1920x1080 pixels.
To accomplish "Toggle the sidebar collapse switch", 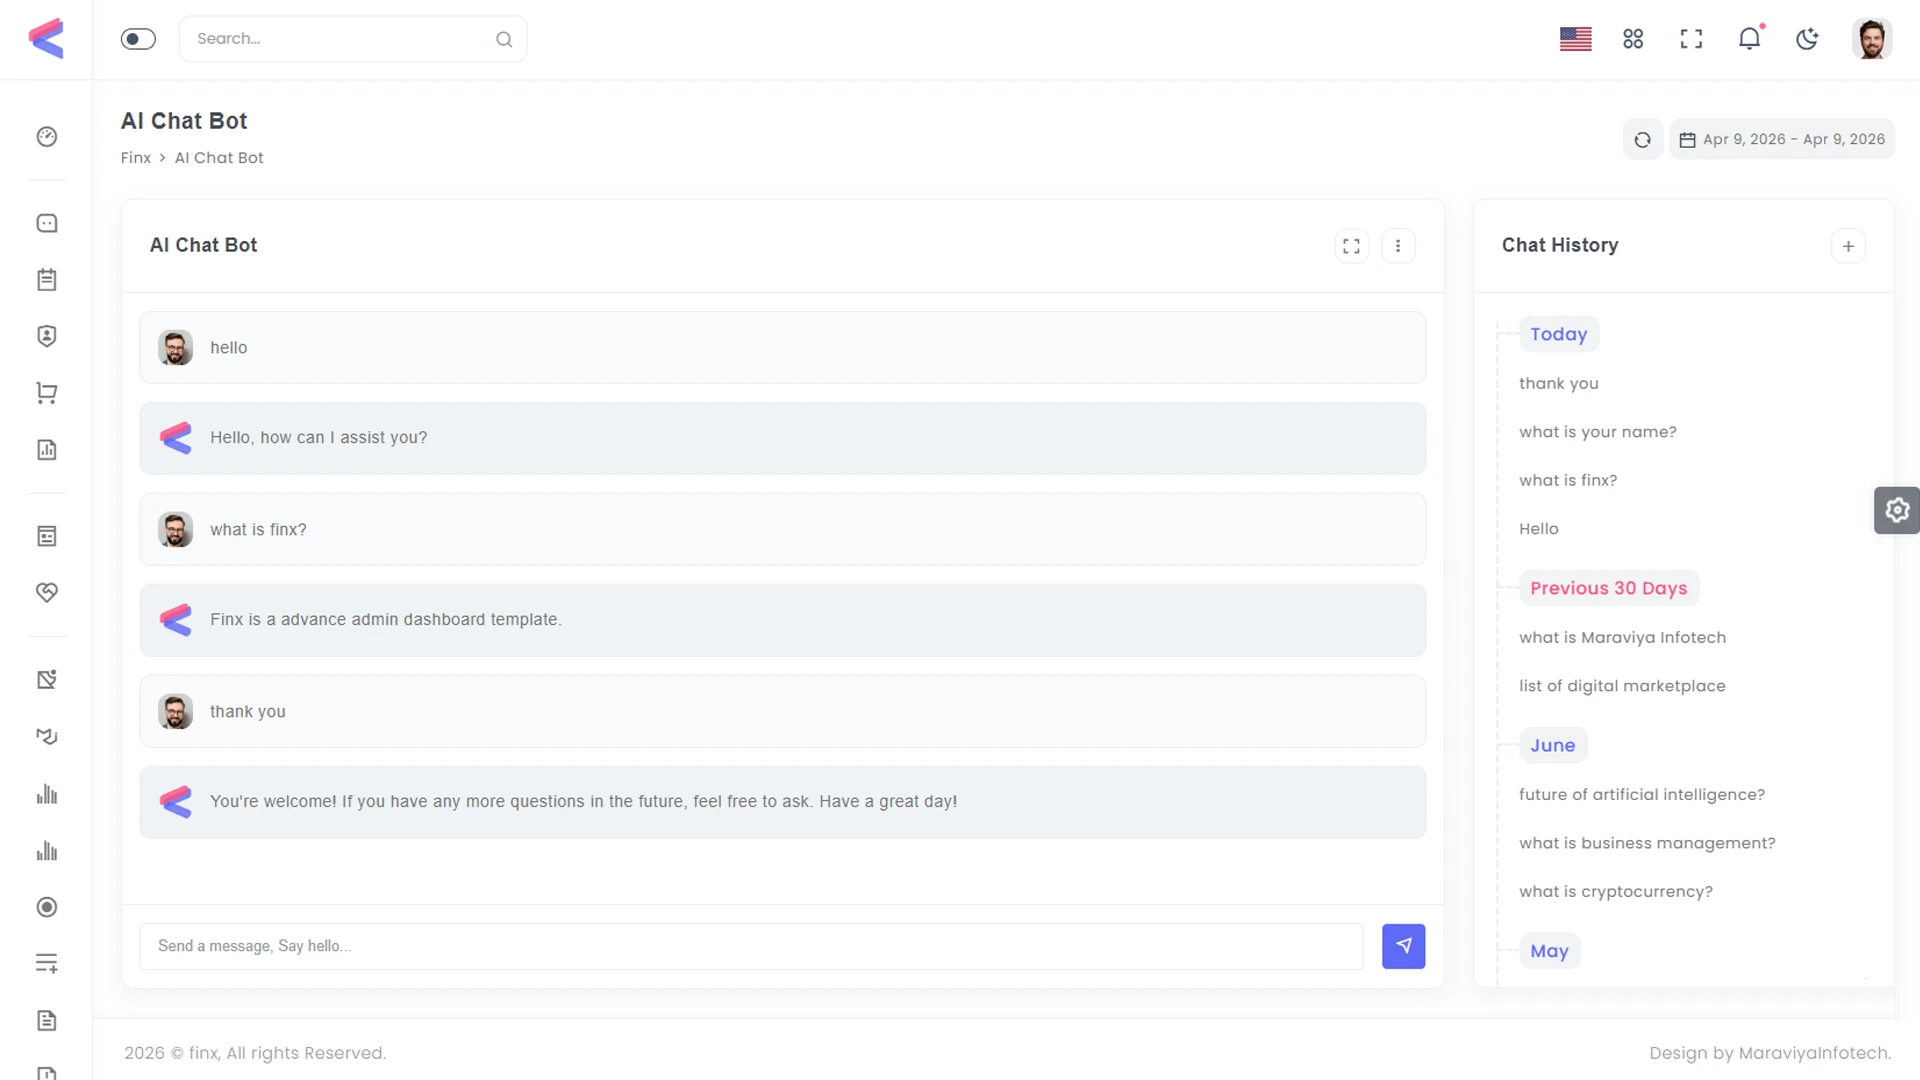I will (x=138, y=39).
